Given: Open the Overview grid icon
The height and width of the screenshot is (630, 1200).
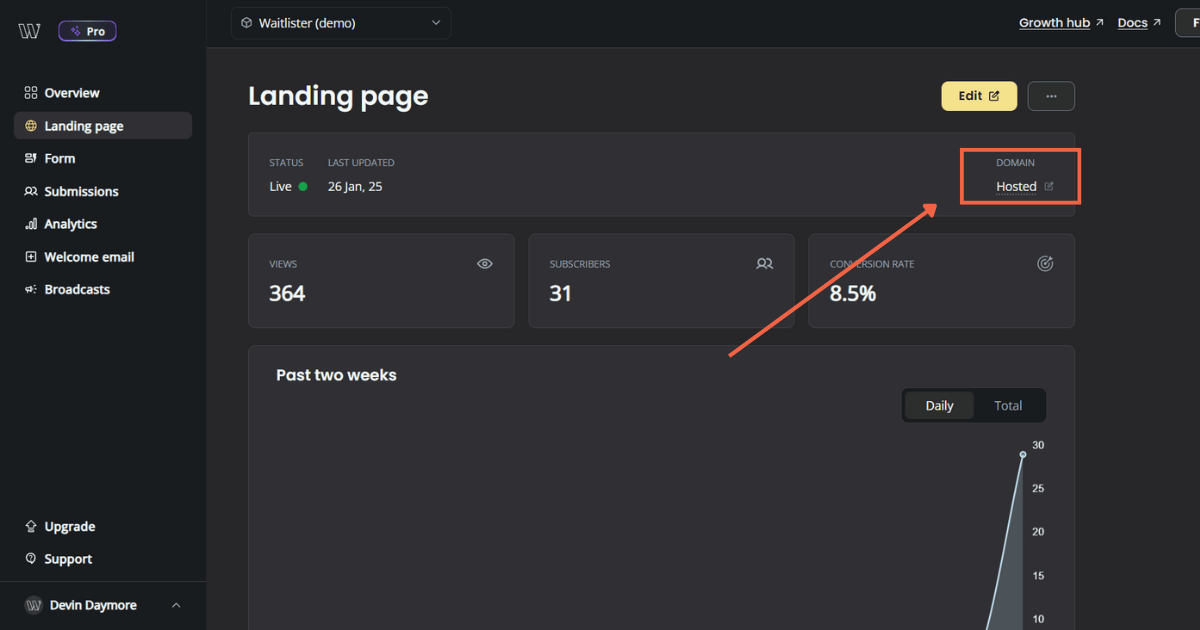Looking at the screenshot, I should pyautogui.click(x=29, y=92).
